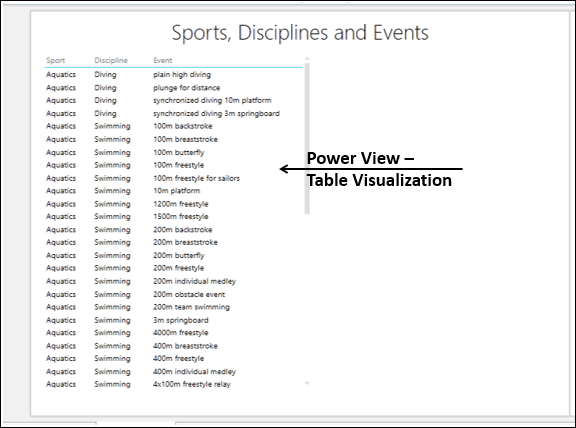Sort by the Discipline column header
The height and width of the screenshot is (428, 576).
(x=111, y=61)
